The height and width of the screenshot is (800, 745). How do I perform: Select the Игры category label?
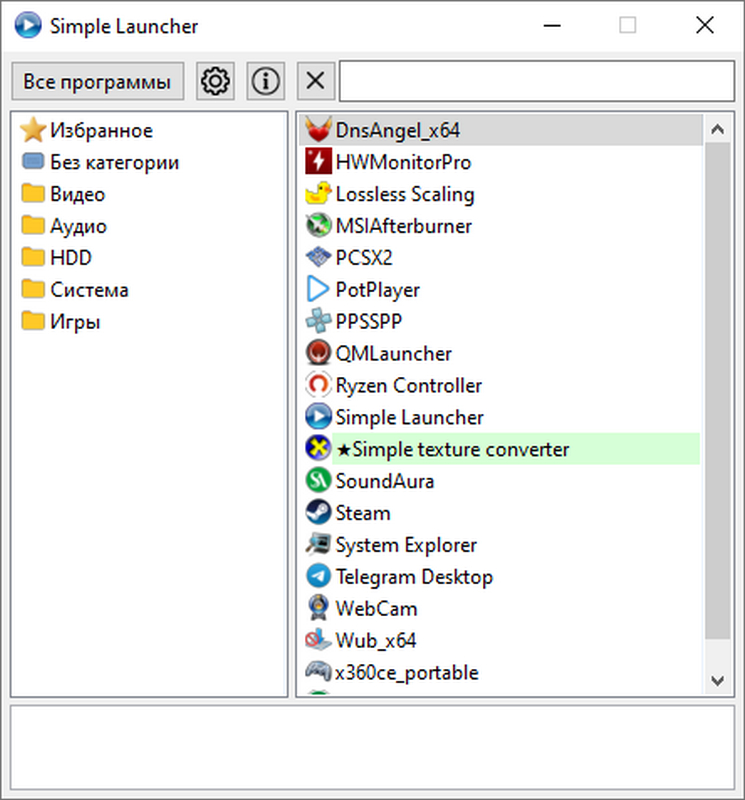(x=75, y=322)
